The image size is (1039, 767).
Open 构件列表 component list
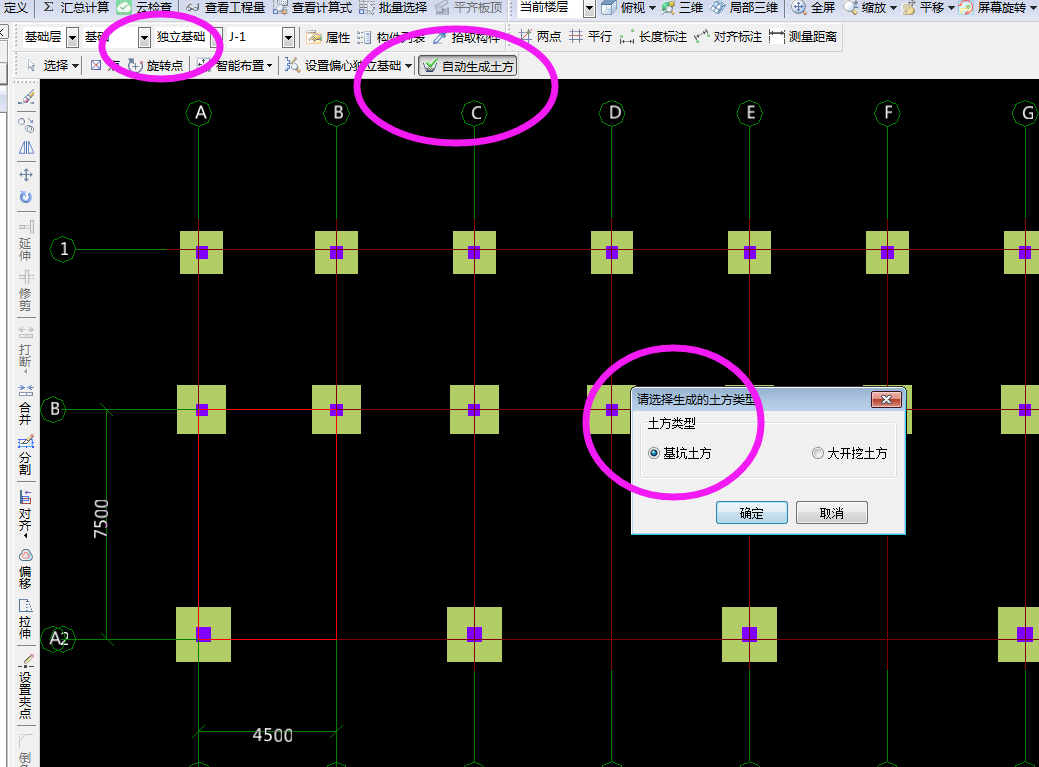coord(391,37)
